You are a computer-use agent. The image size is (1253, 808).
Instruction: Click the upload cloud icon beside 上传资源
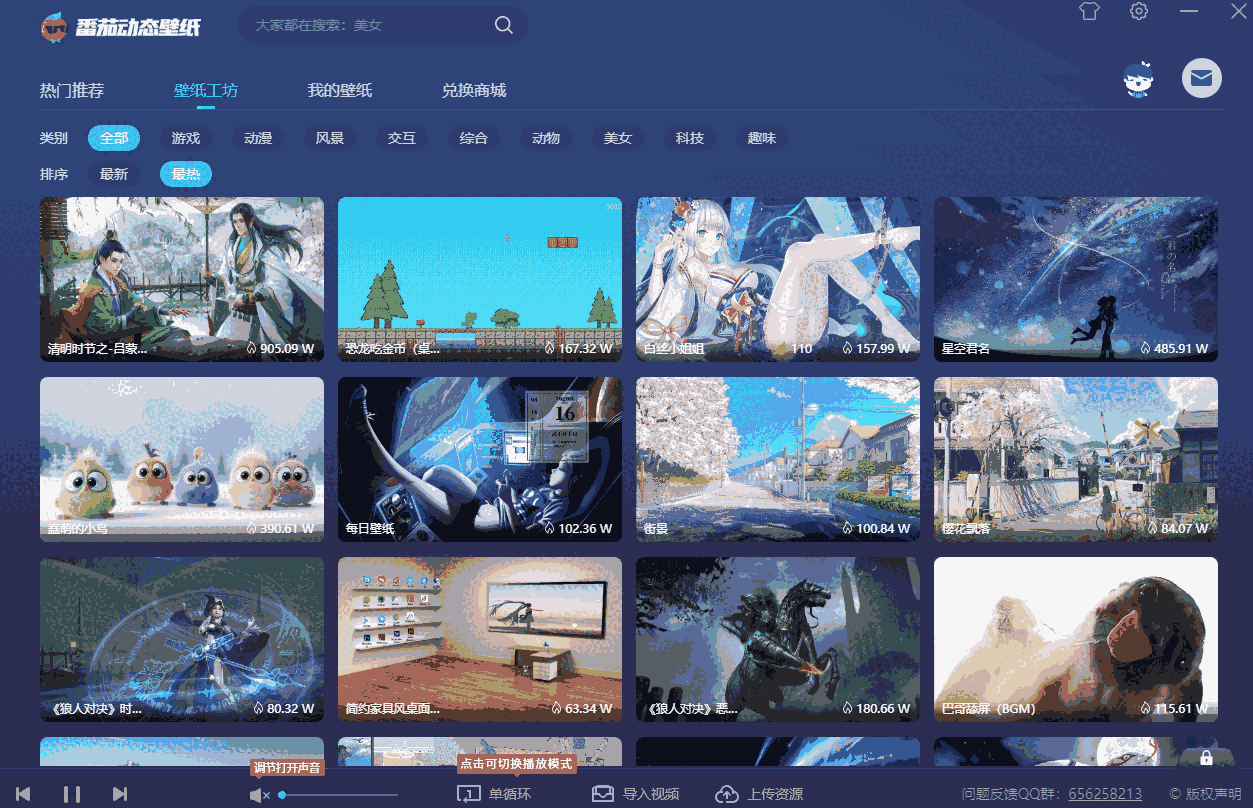(x=726, y=793)
